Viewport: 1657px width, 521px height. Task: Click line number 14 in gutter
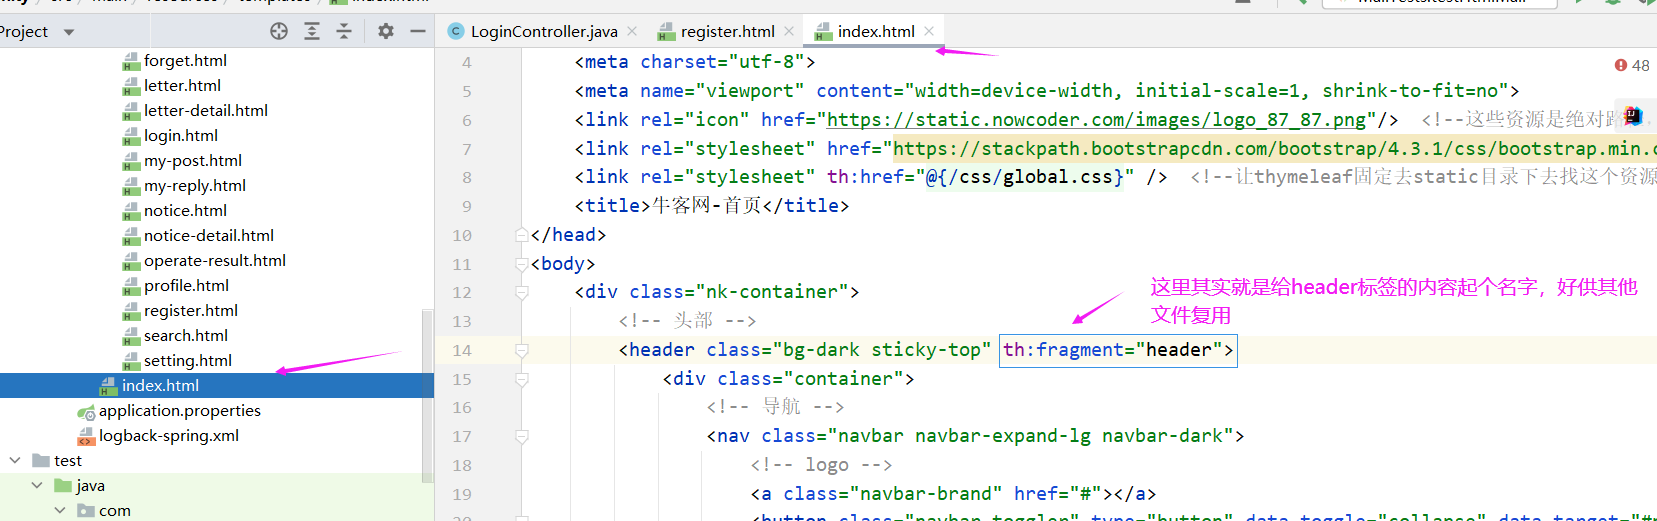[461, 350]
